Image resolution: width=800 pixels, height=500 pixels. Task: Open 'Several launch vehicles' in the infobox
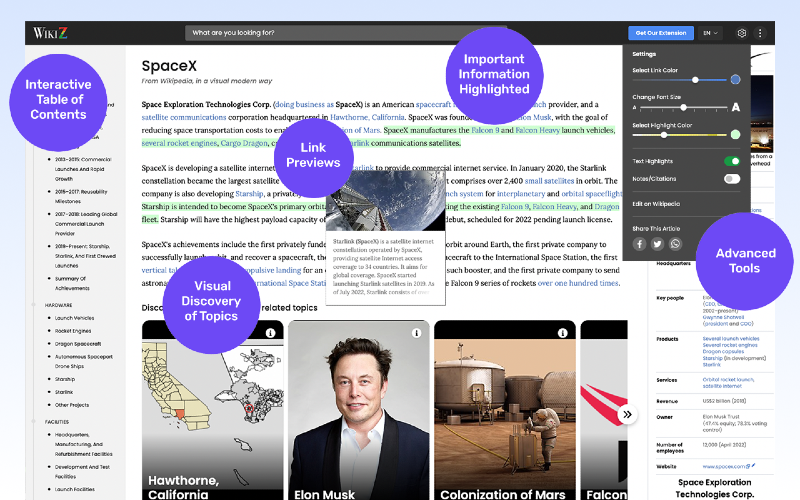coord(731,339)
